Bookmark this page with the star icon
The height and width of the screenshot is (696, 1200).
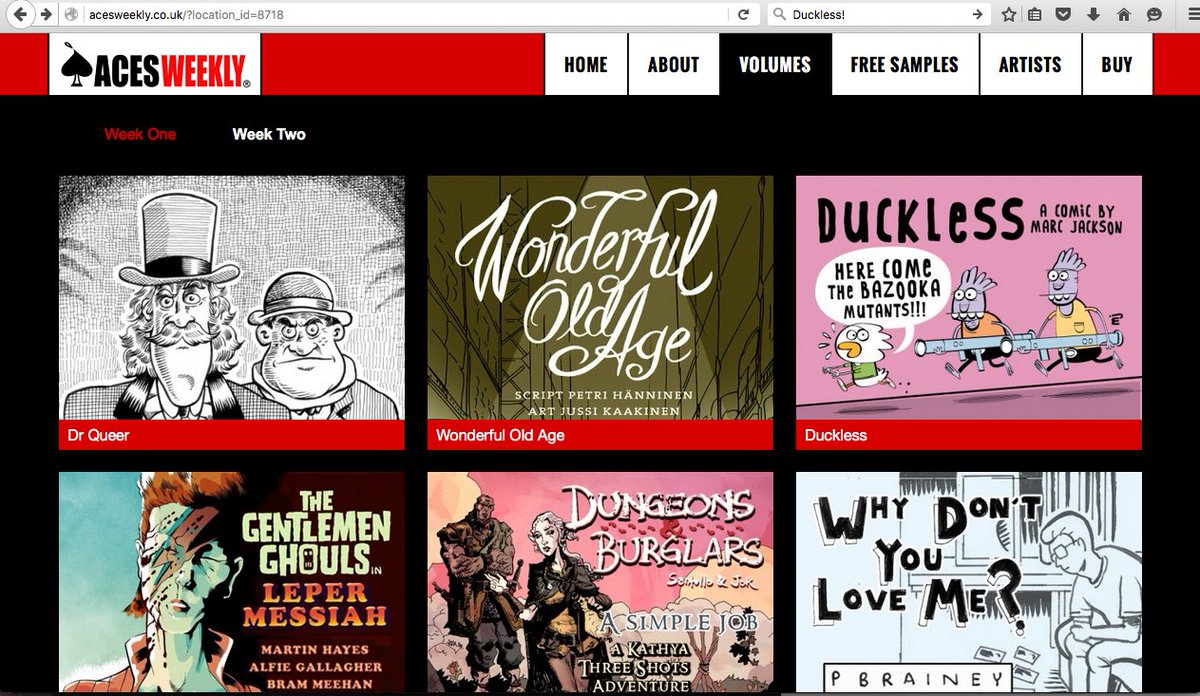1009,15
